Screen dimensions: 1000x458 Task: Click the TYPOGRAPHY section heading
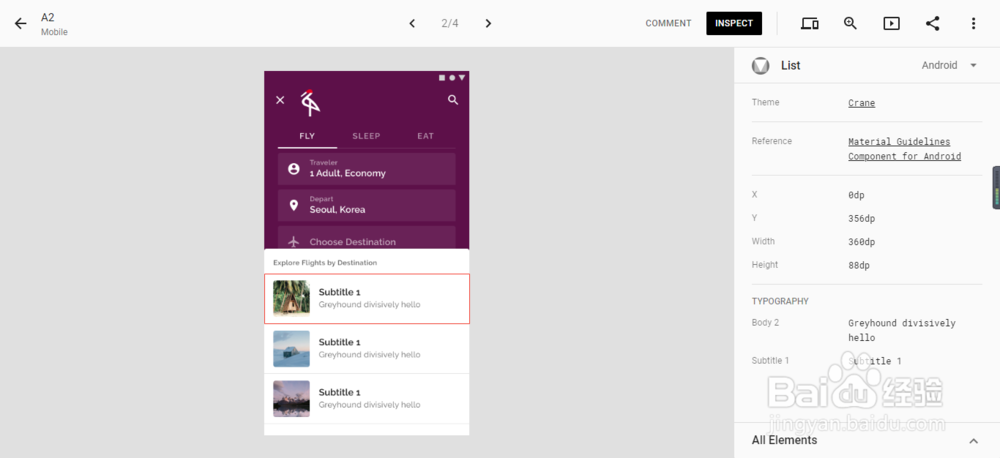coord(780,301)
